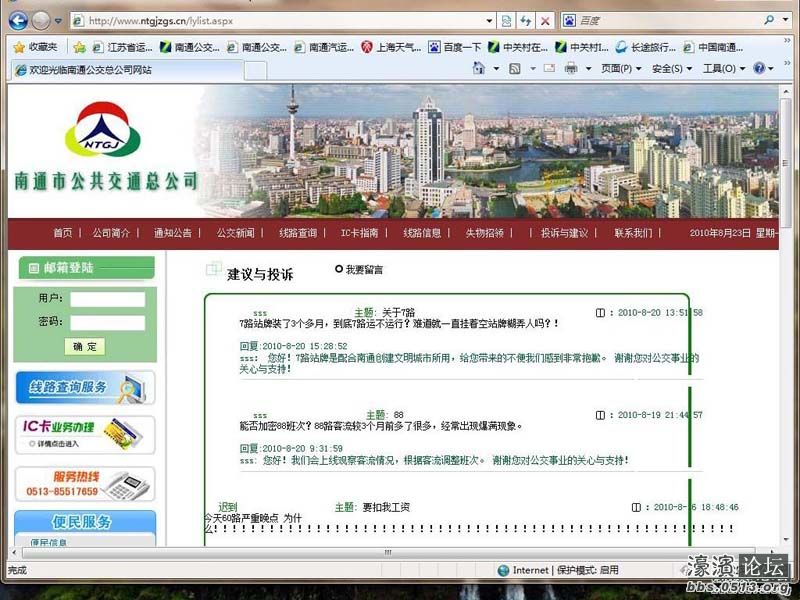Screen dimensions: 800x600
Task: Click the 用户 username input field
Action: pyautogui.click(x=107, y=299)
